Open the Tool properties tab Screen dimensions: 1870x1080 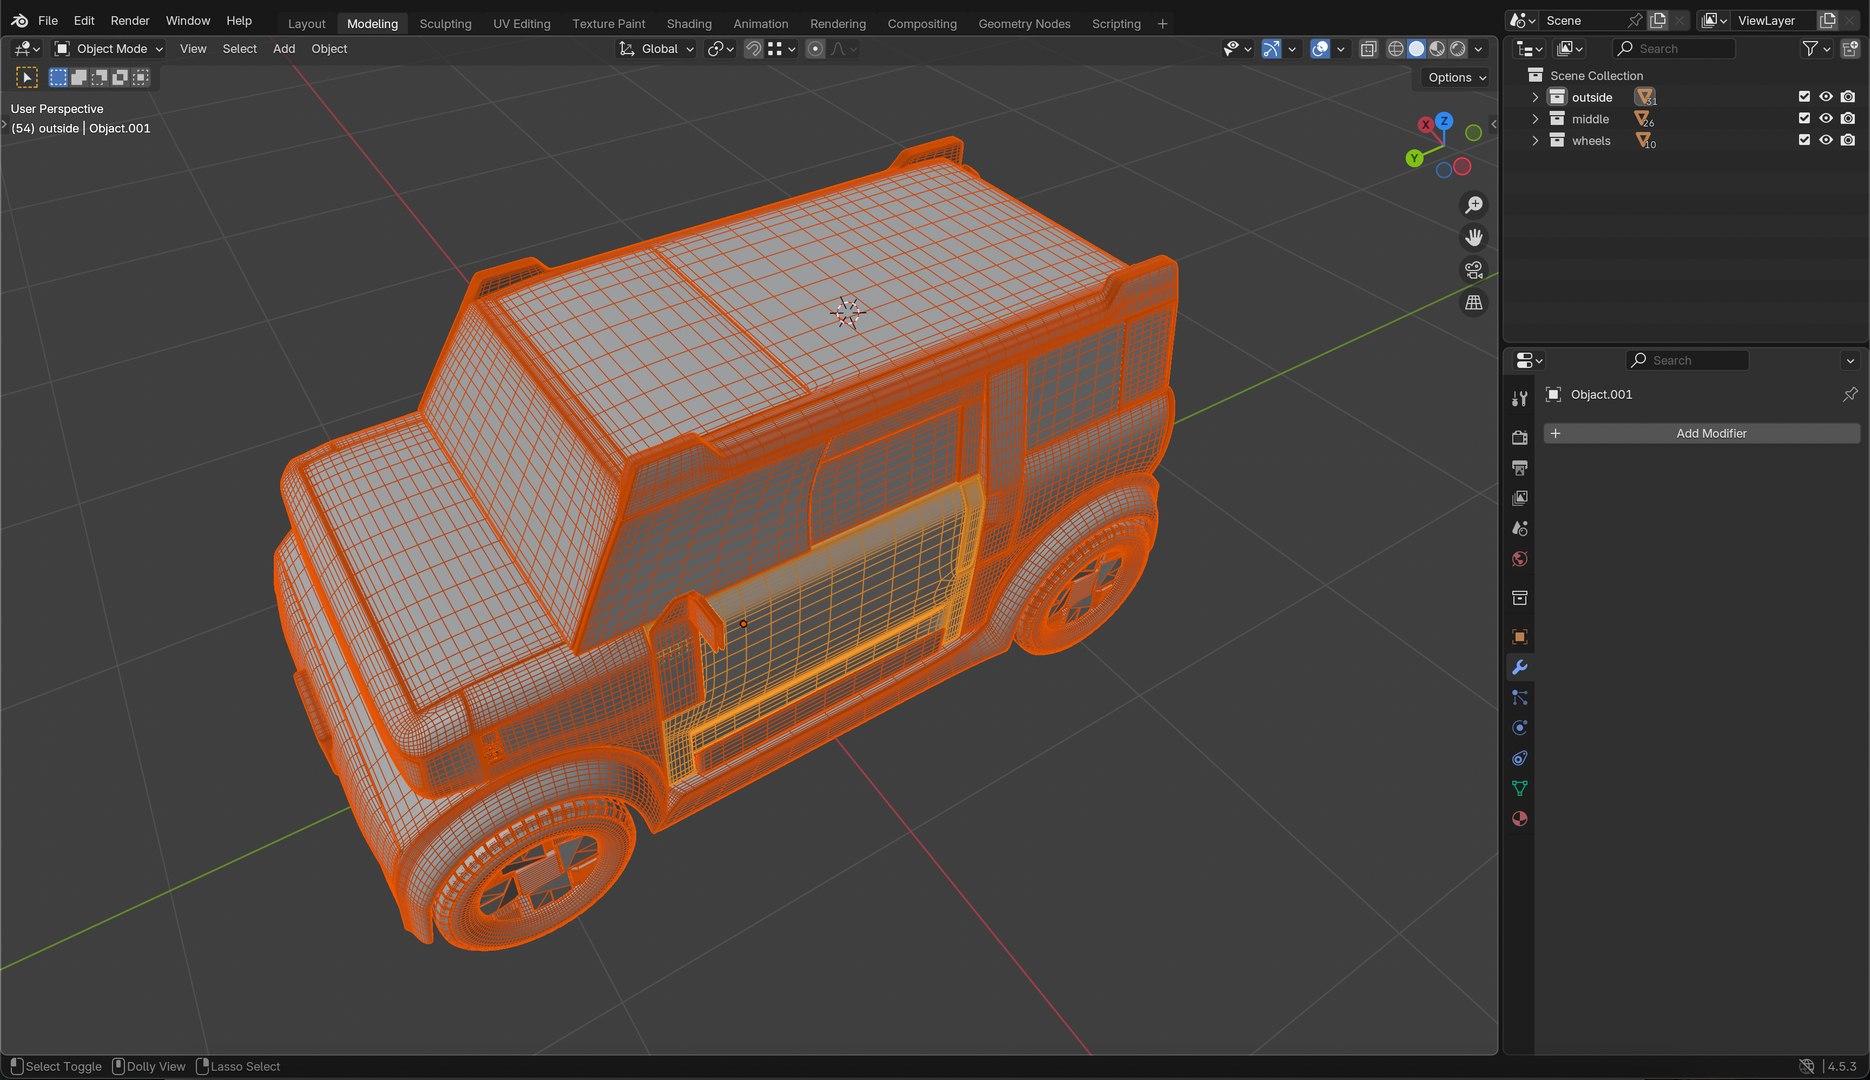pyautogui.click(x=1519, y=399)
